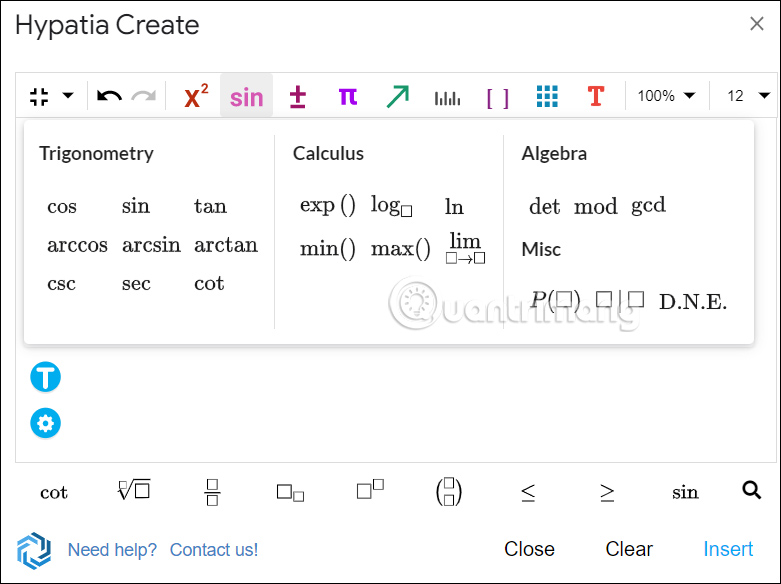
Task: Insert the arctan function
Action: [226, 245]
